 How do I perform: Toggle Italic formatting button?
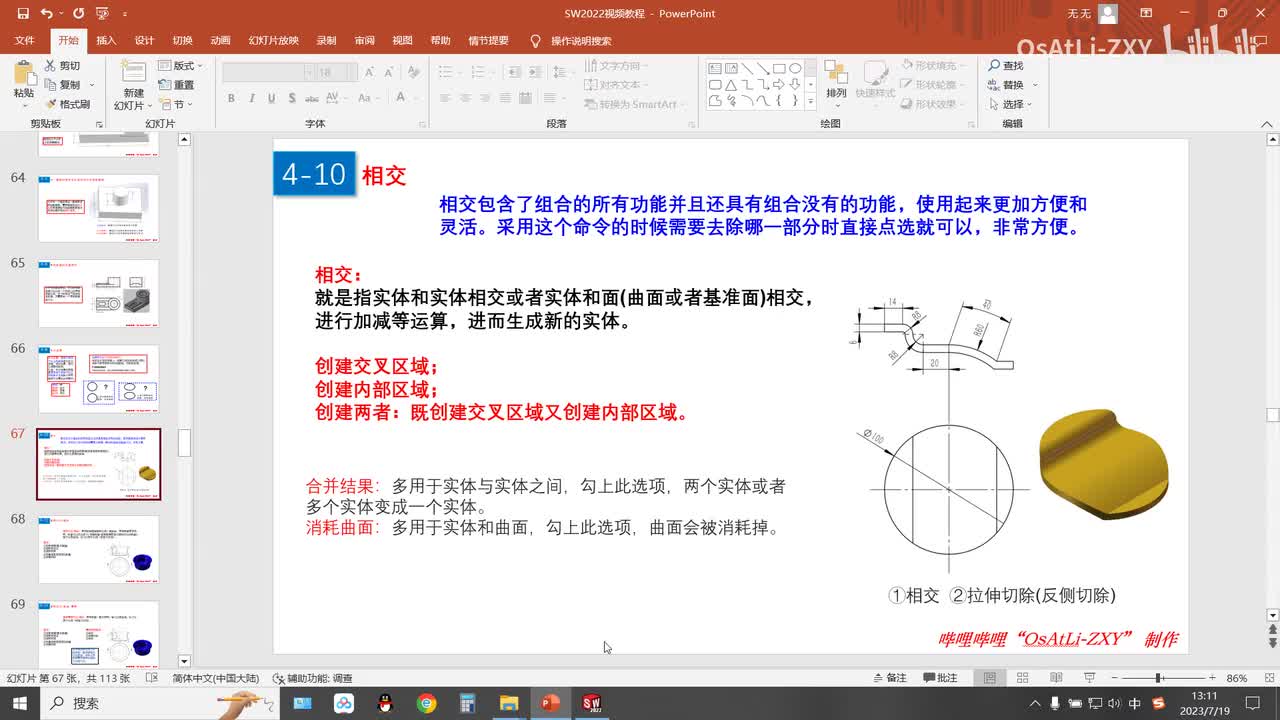pos(251,98)
